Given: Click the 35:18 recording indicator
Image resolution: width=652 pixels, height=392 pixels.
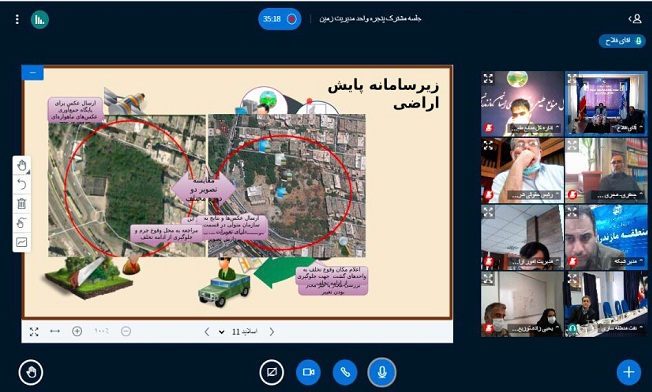Looking at the screenshot, I should click(279, 19).
